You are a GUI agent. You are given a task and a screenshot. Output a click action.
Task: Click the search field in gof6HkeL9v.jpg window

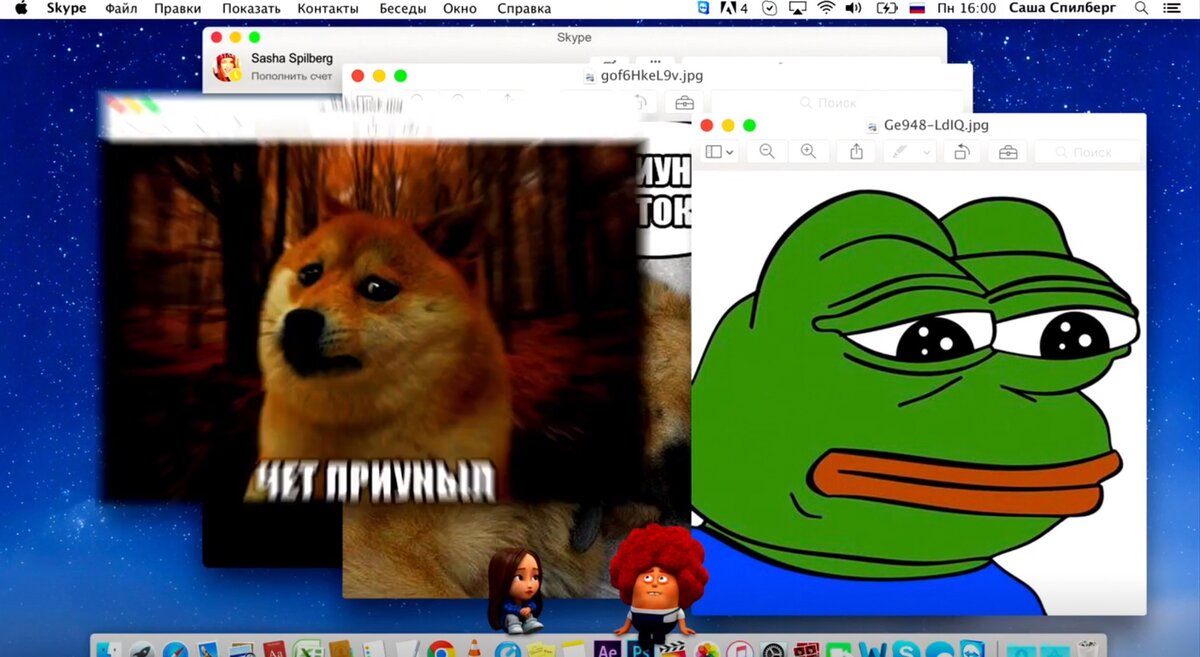tap(835, 102)
